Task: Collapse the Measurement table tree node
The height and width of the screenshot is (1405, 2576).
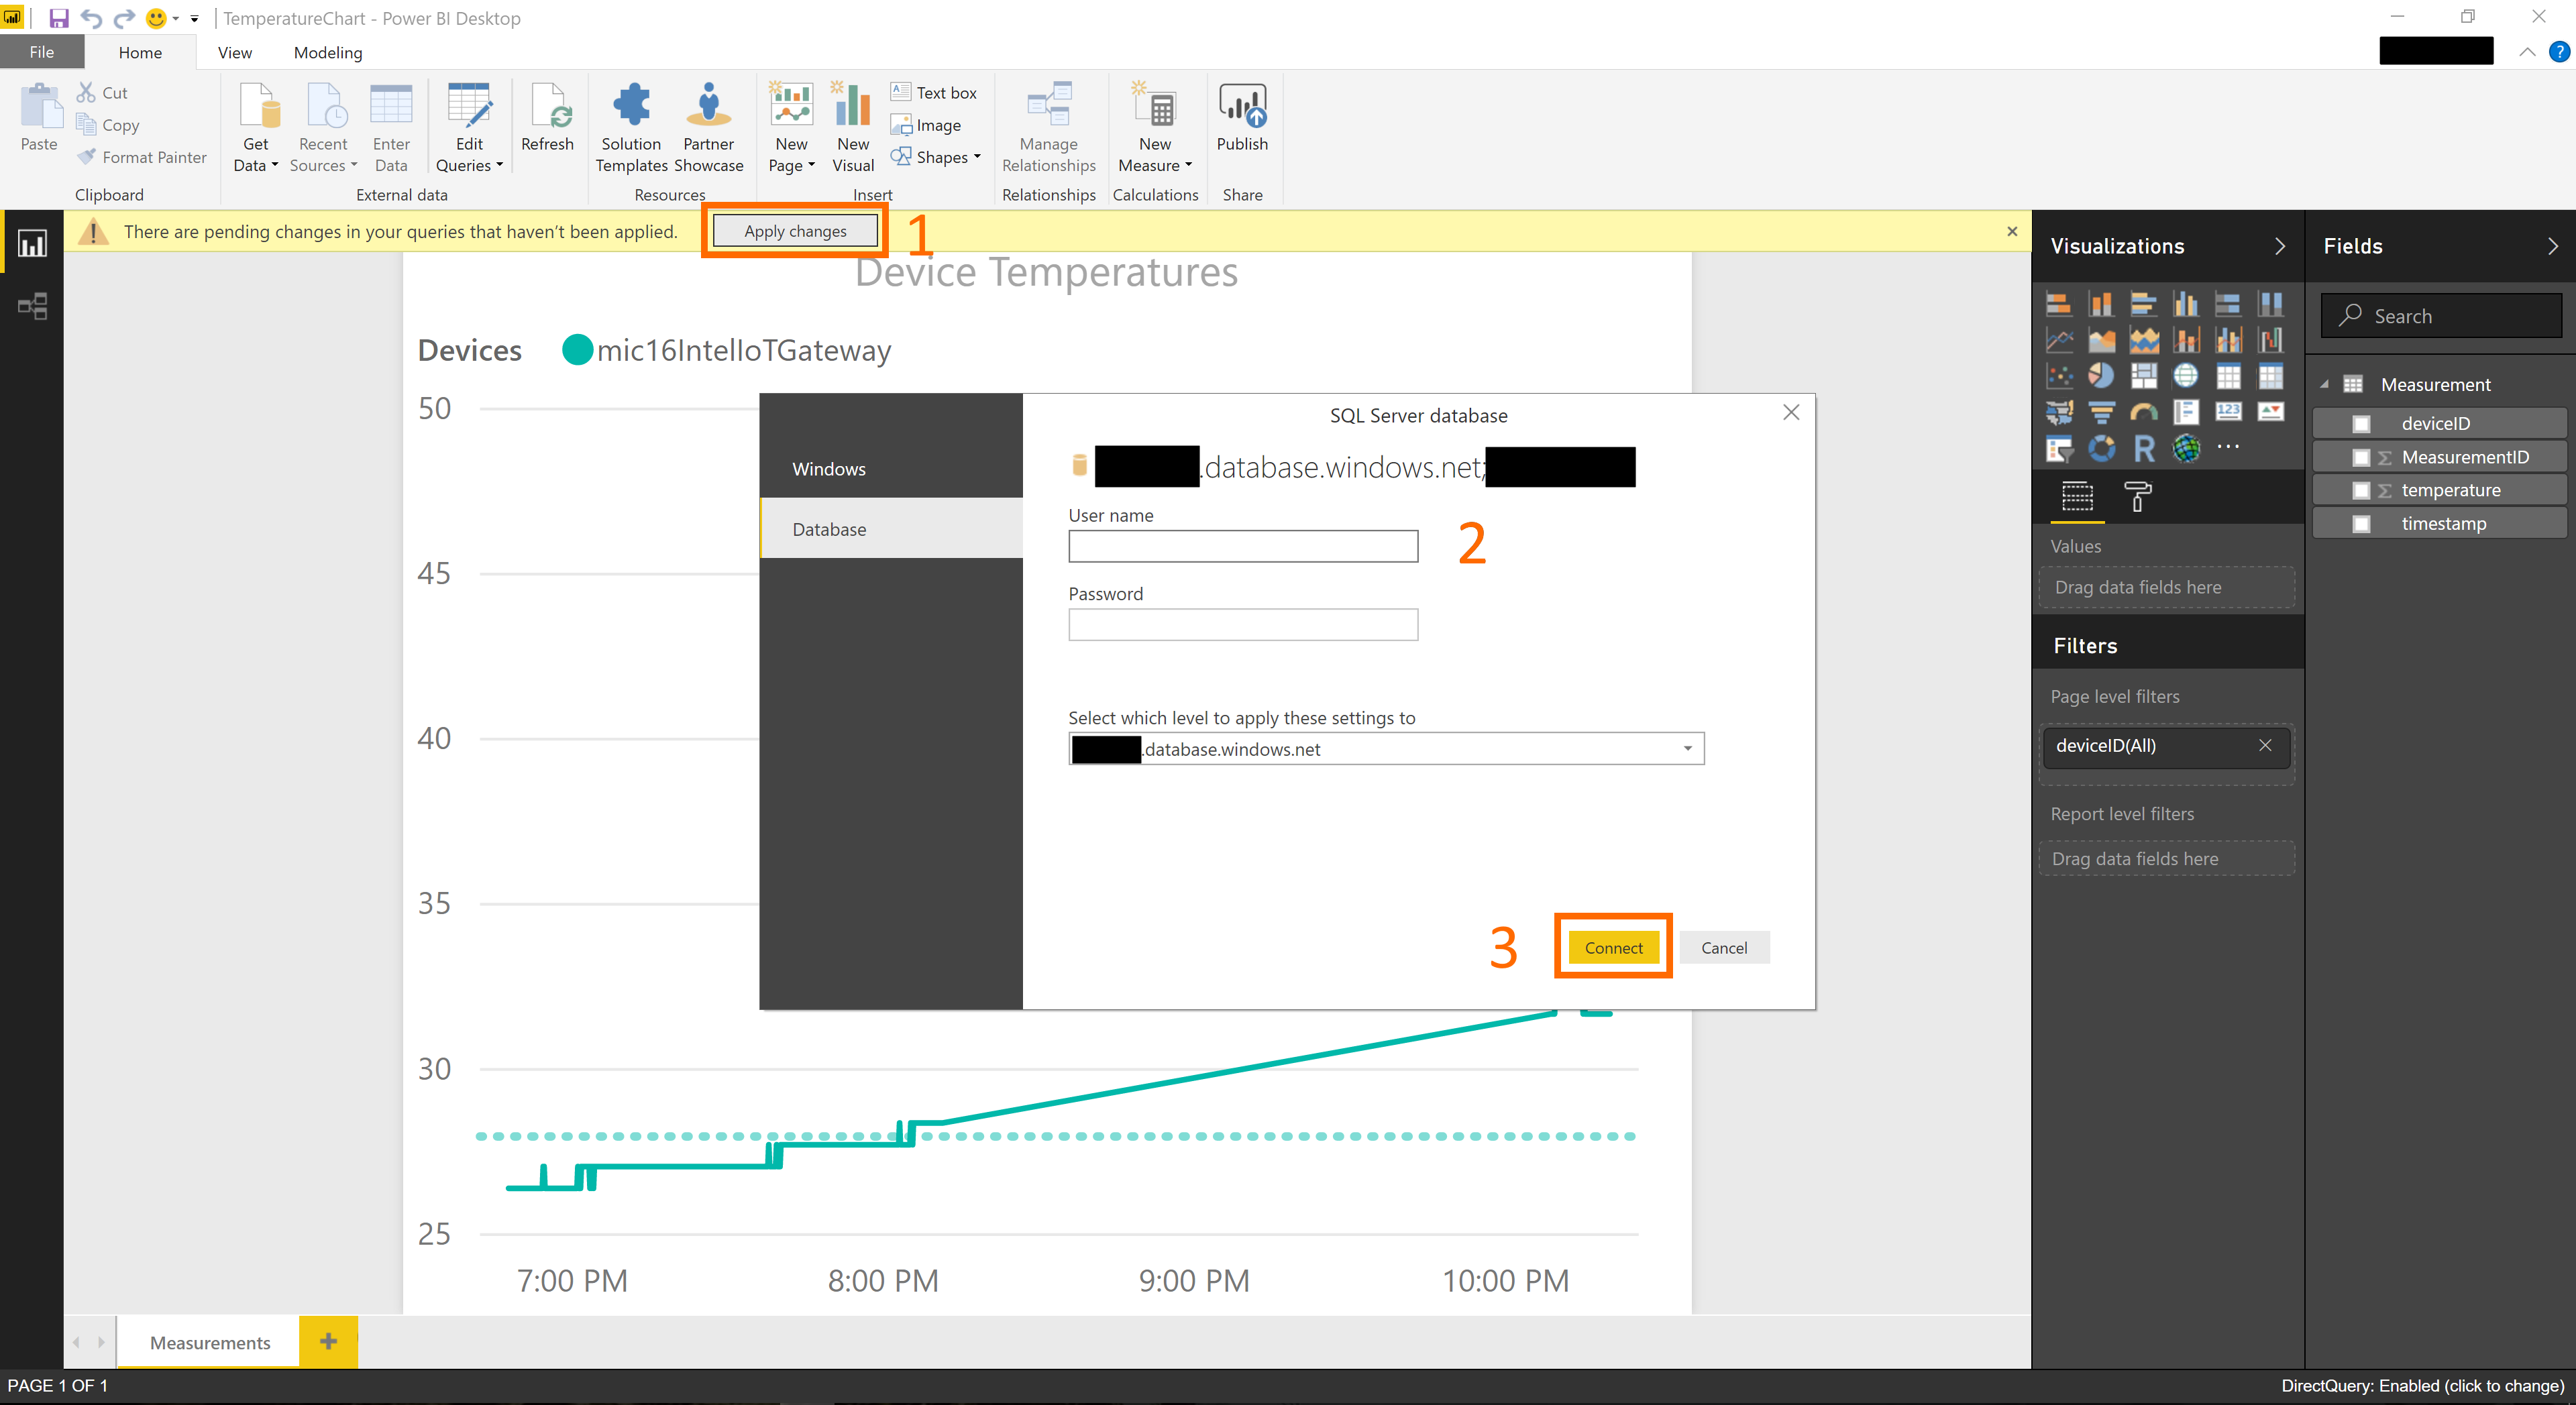Action: pos(2325,384)
